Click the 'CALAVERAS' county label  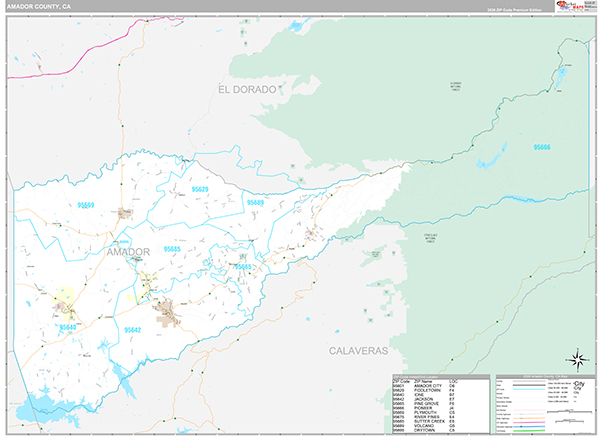pos(359,351)
